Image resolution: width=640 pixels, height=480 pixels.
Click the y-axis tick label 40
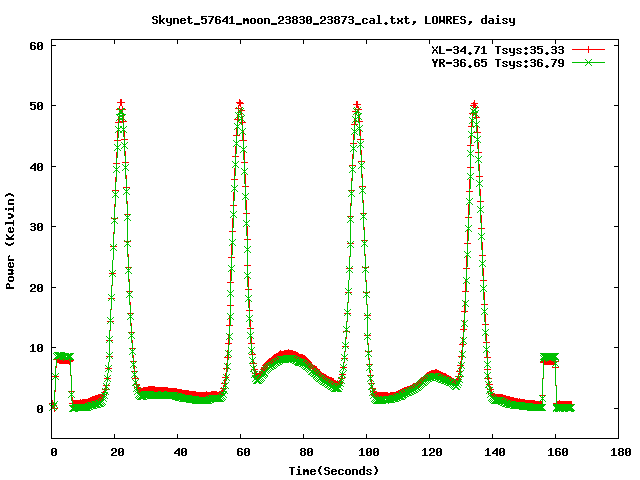pos(36,167)
